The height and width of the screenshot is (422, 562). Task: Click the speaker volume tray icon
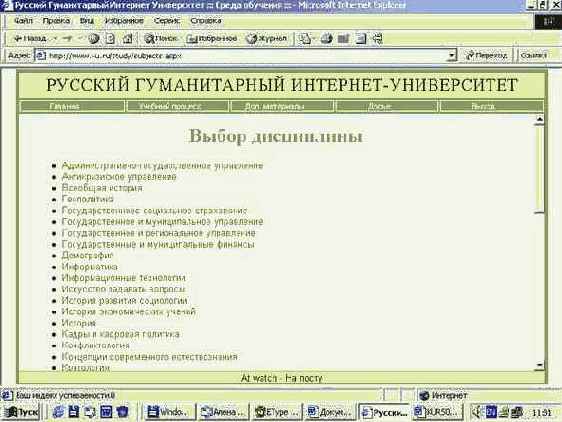pos(476,412)
